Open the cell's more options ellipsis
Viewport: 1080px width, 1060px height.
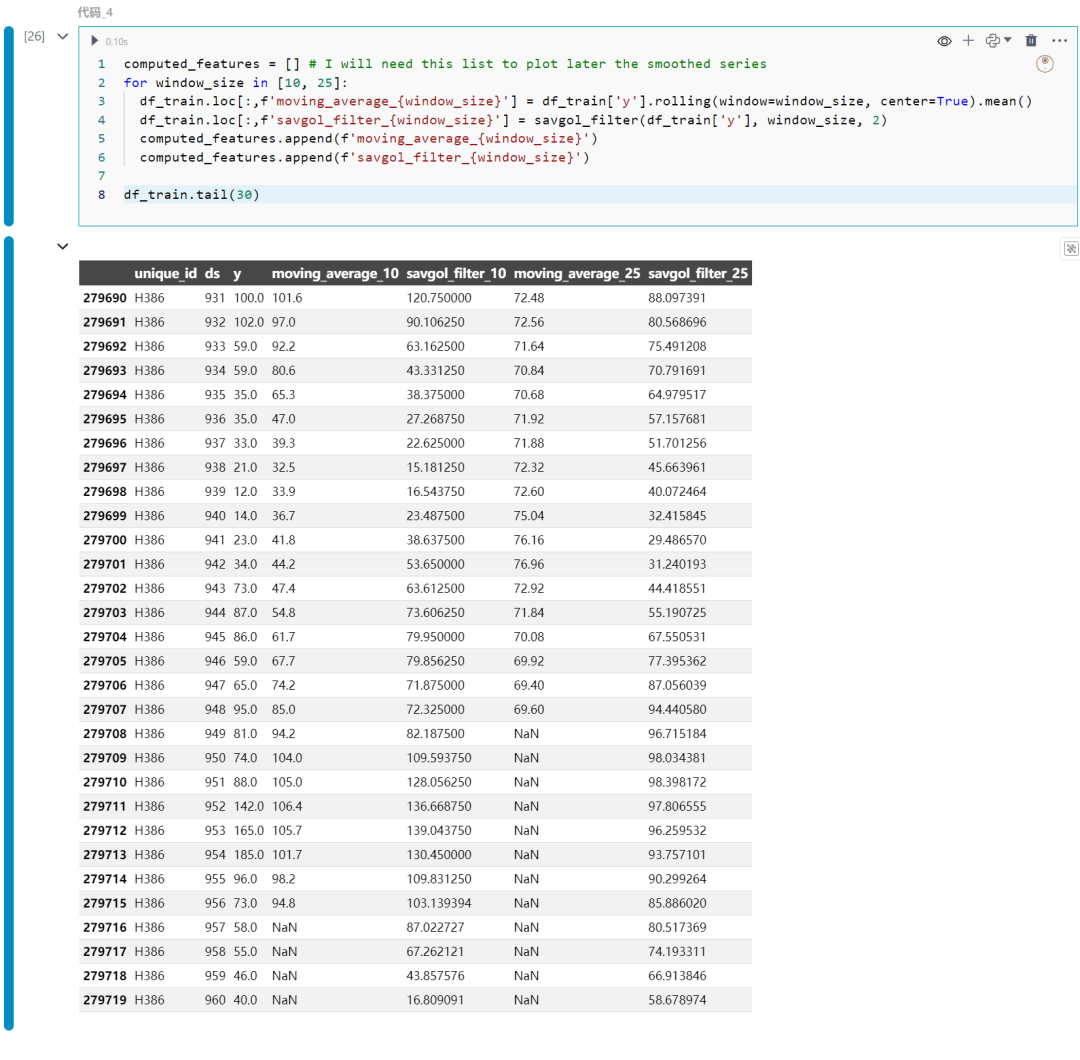pyautogui.click(x=1060, y=41)
